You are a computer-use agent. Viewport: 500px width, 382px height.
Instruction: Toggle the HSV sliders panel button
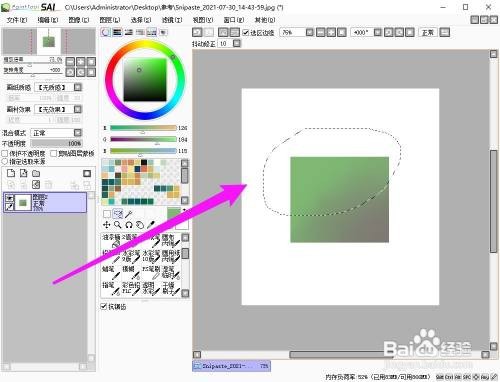point(128,32)
